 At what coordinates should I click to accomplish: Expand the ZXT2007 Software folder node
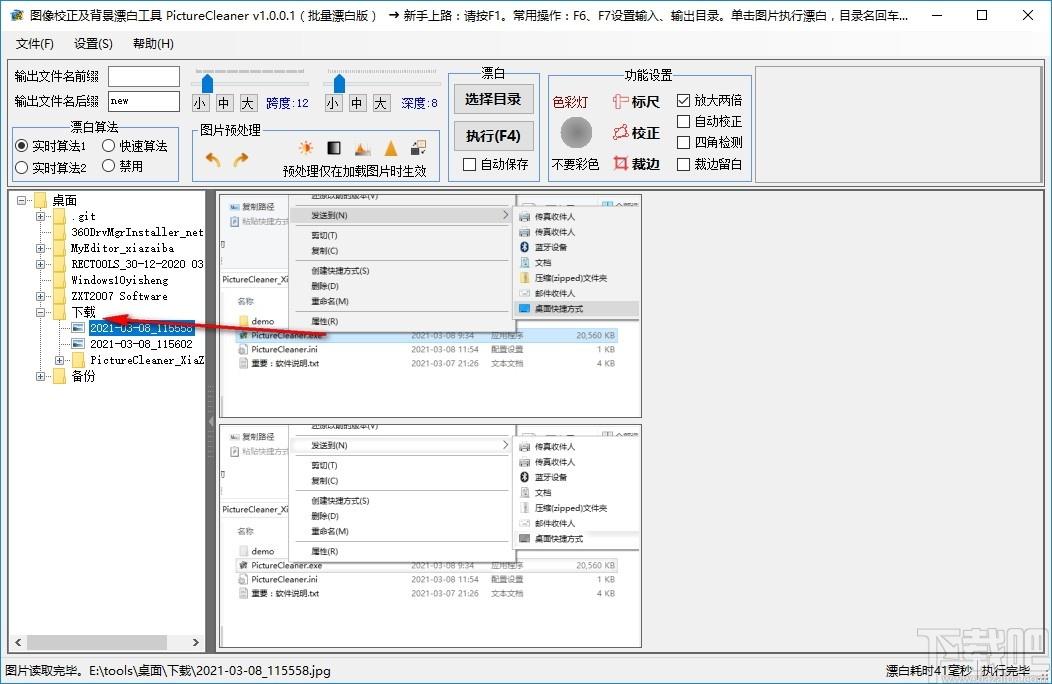tap(40, 296)
